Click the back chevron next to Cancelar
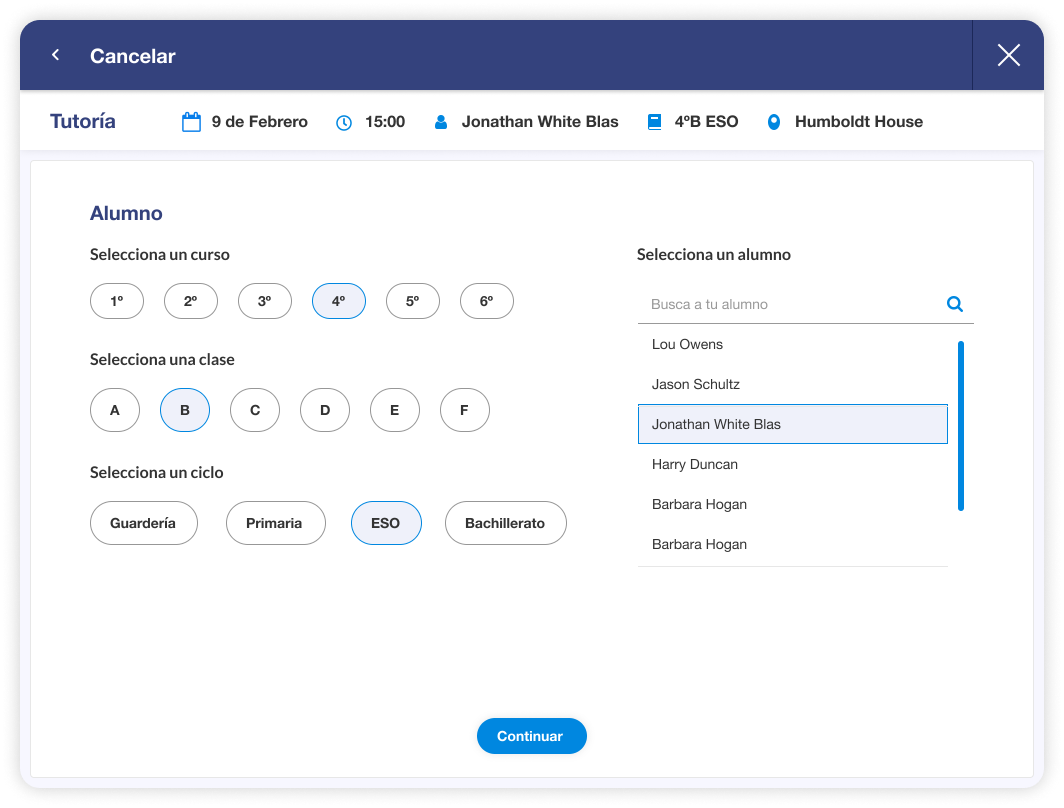 click(x=56, y=55)
